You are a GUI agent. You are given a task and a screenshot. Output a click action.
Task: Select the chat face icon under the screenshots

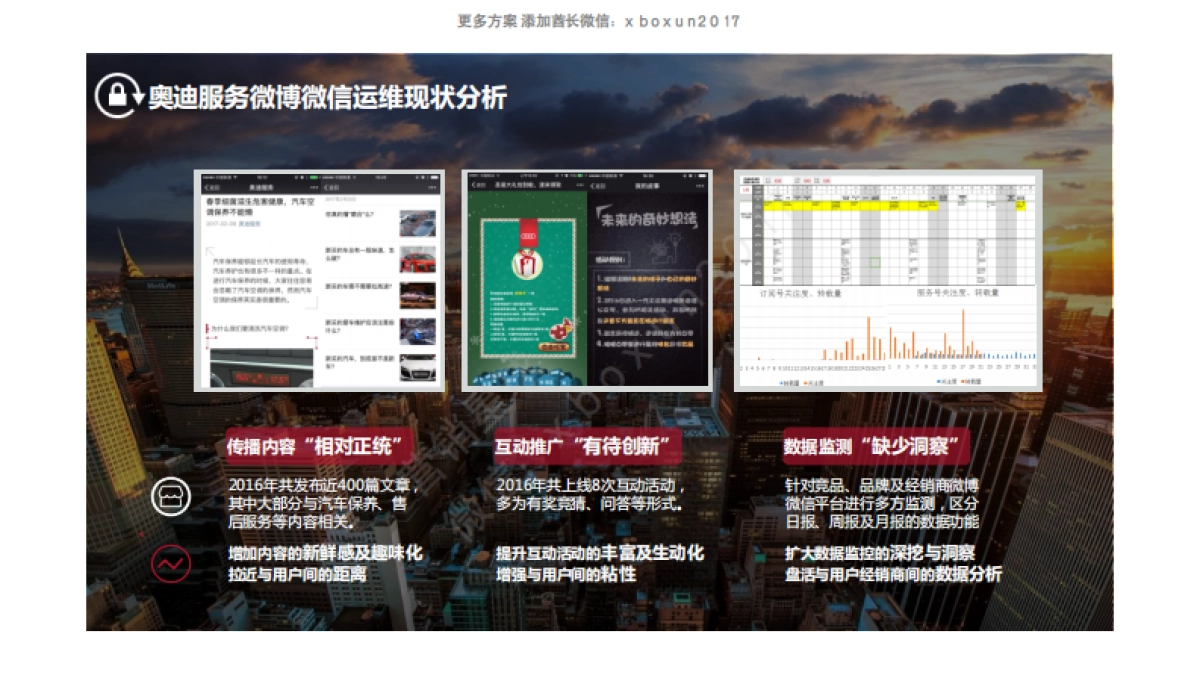coord(172,493)
